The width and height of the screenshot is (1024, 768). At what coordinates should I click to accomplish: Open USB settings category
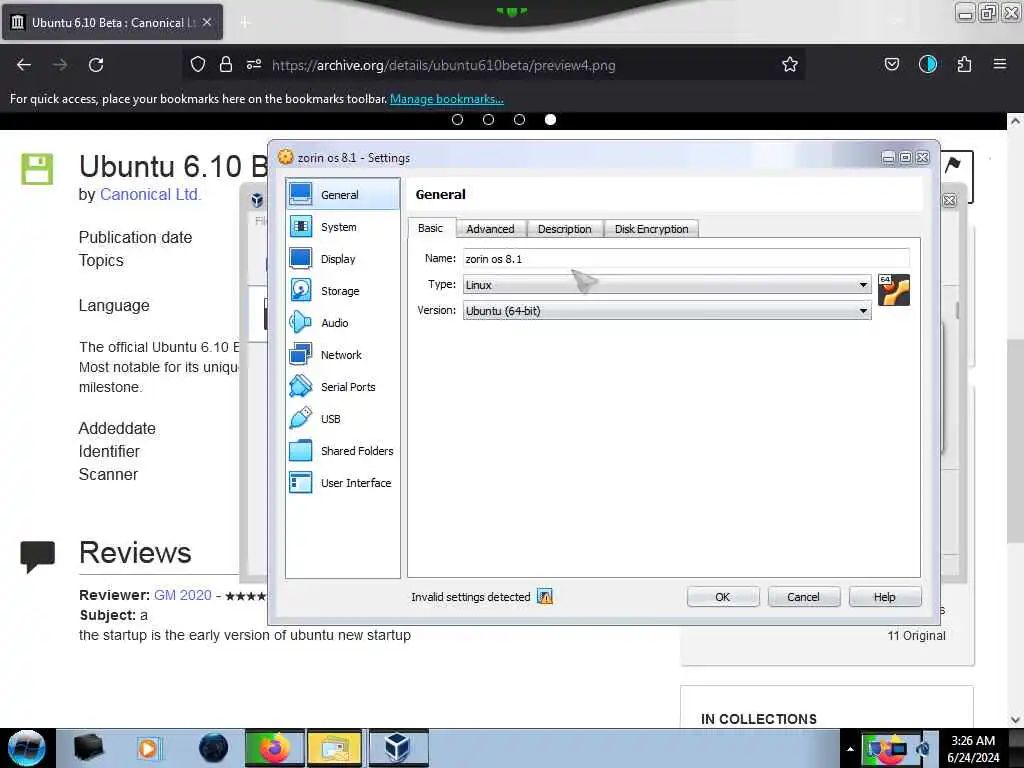342,419
